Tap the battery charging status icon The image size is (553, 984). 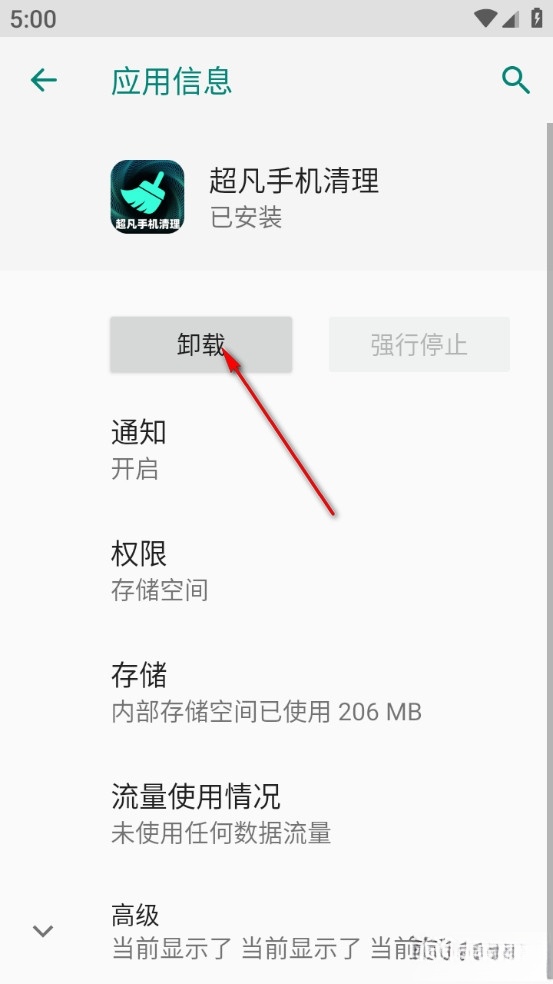(x=537, y=18)
